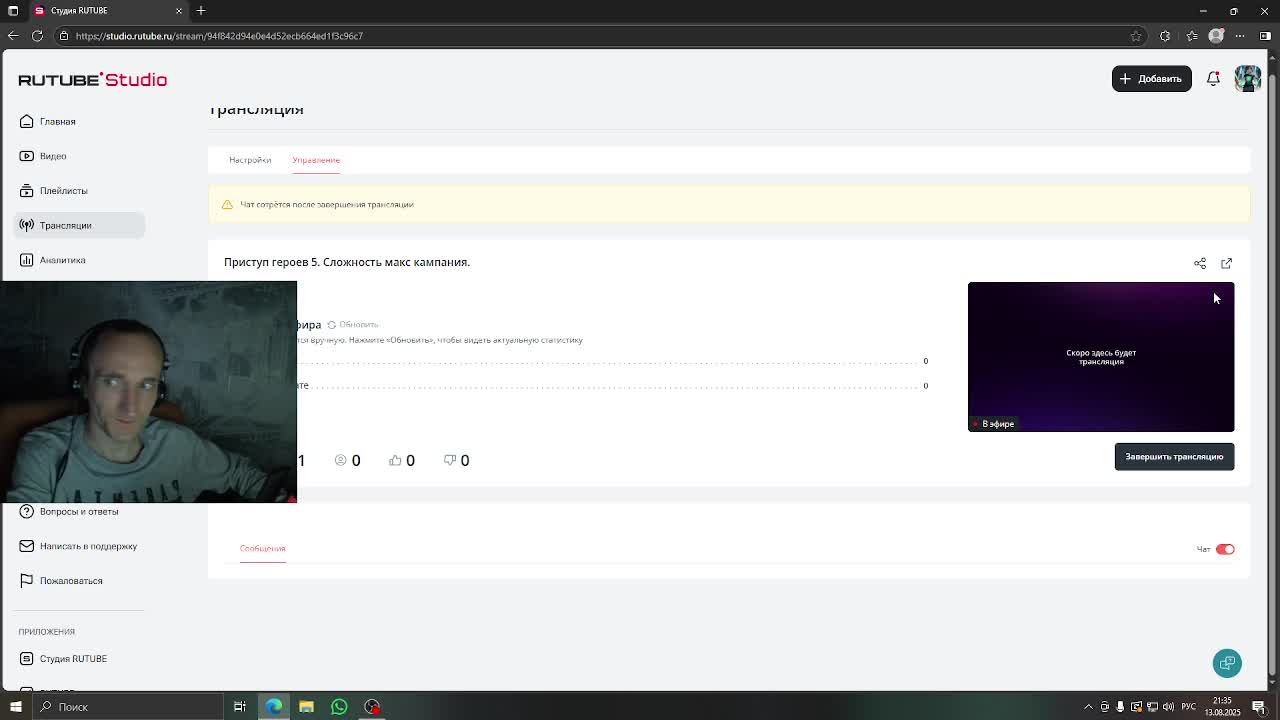
Task: Click the chart icon beside Аналитика
Action: point(27,260)
